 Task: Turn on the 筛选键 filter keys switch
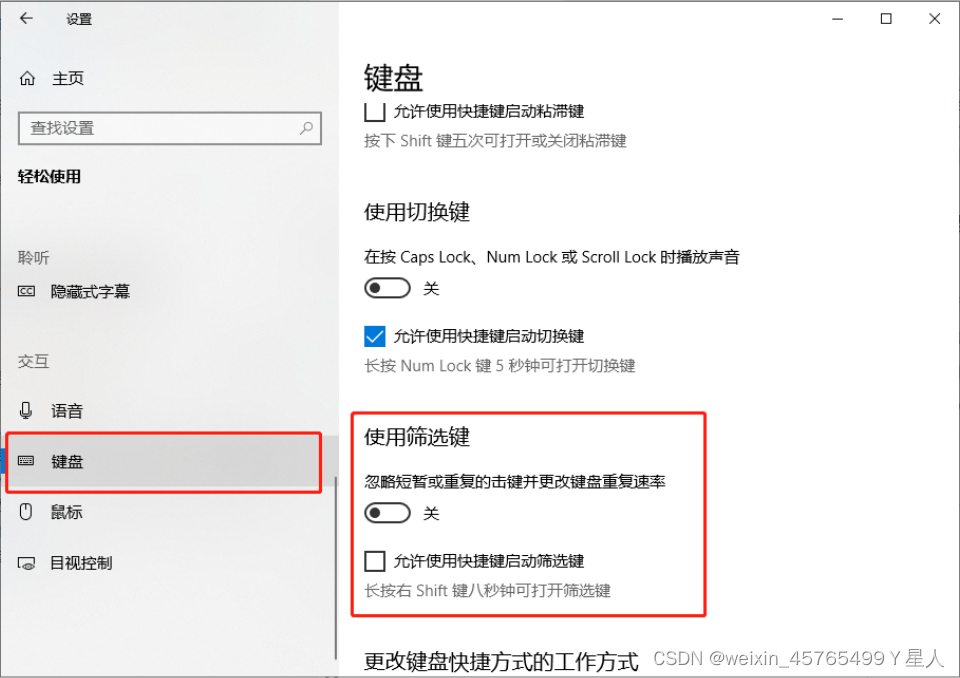click(387, 513)
